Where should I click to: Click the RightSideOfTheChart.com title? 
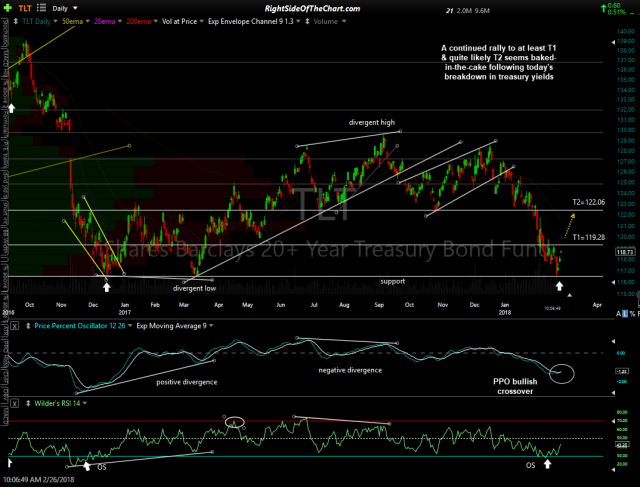tap(313, 9)
